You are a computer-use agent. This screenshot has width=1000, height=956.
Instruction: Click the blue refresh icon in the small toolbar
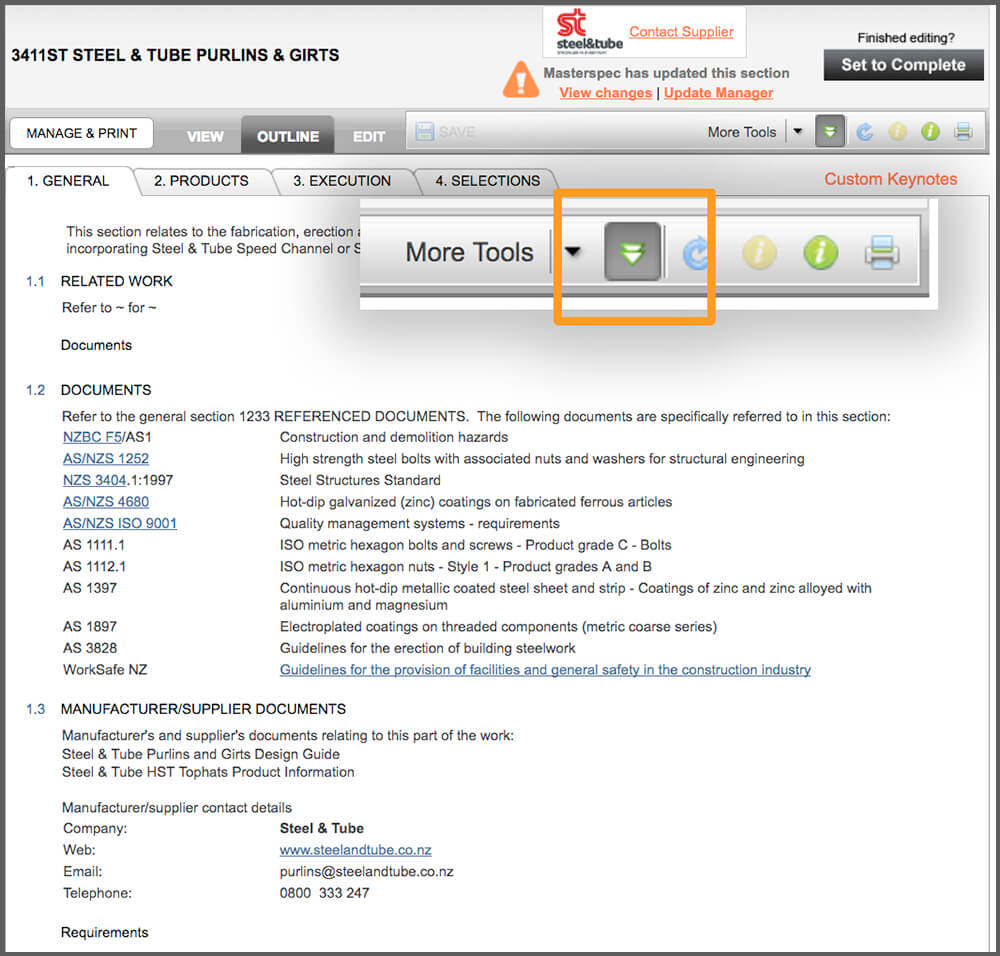(x=865, y=132)
